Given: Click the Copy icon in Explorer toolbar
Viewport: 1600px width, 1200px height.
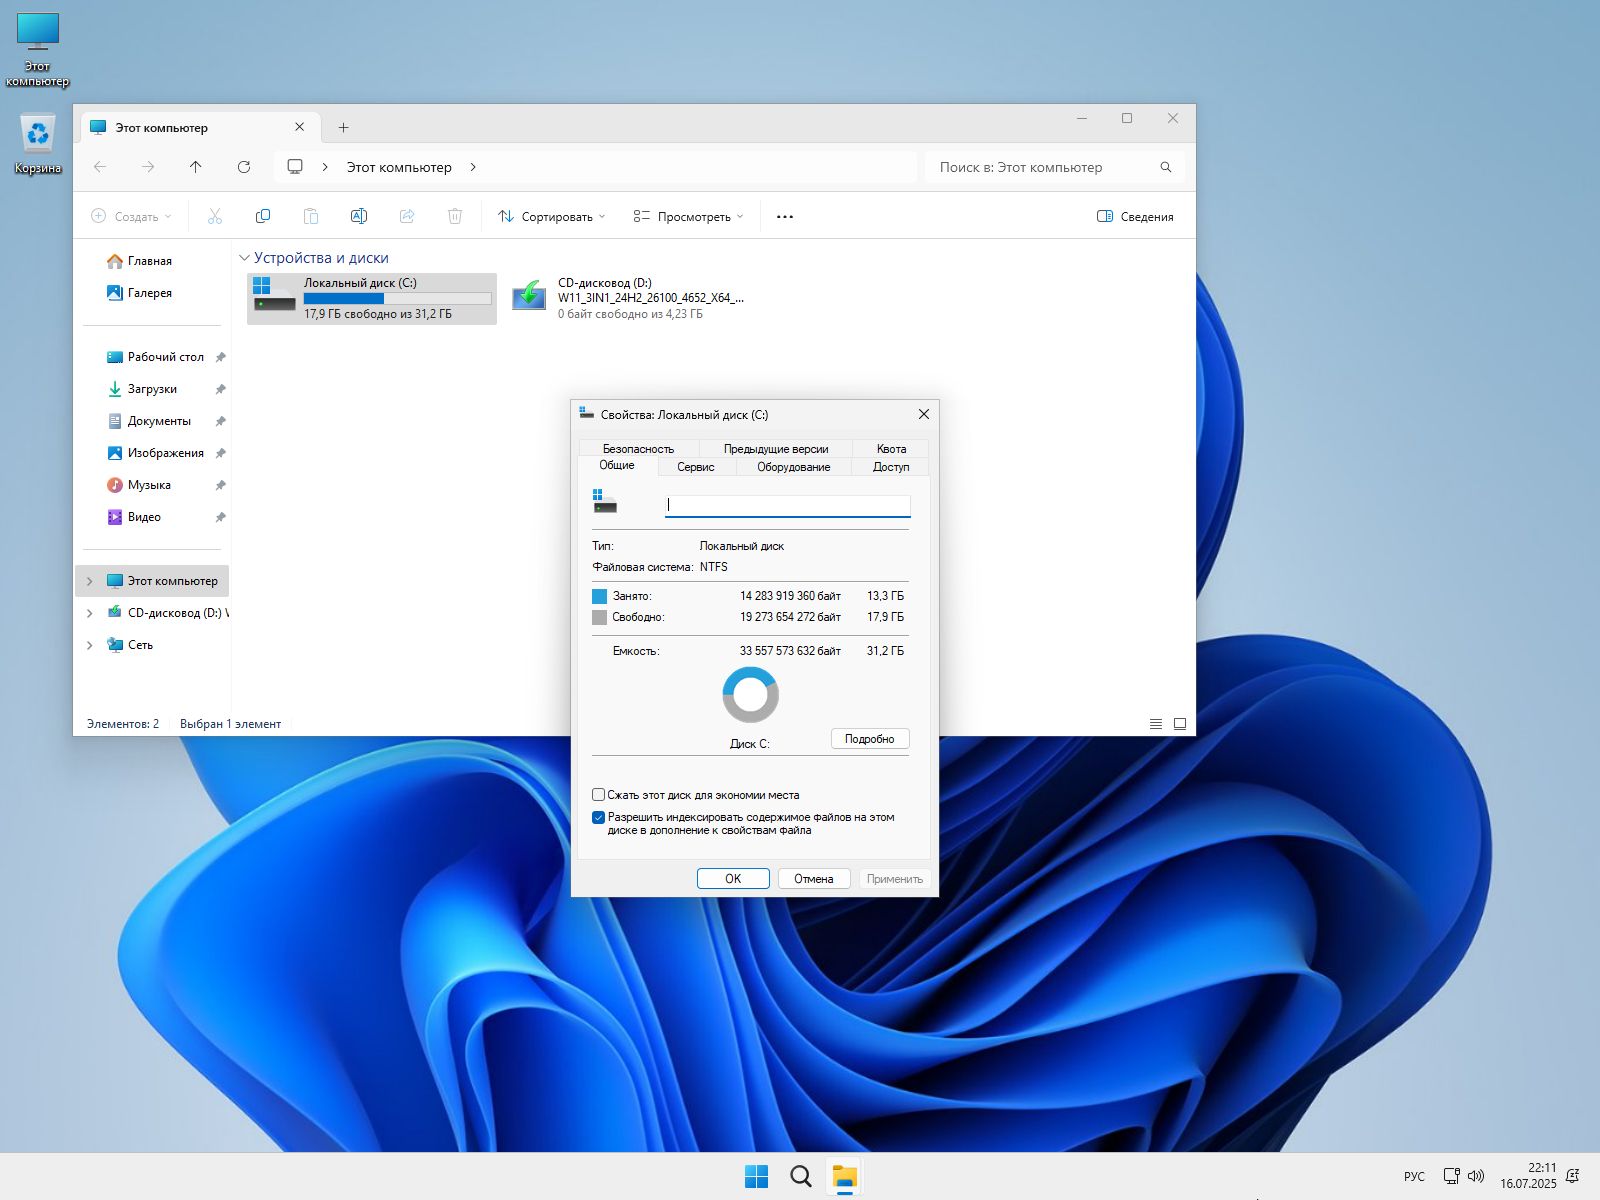Looking at the screenshot, I should point(263,216).
